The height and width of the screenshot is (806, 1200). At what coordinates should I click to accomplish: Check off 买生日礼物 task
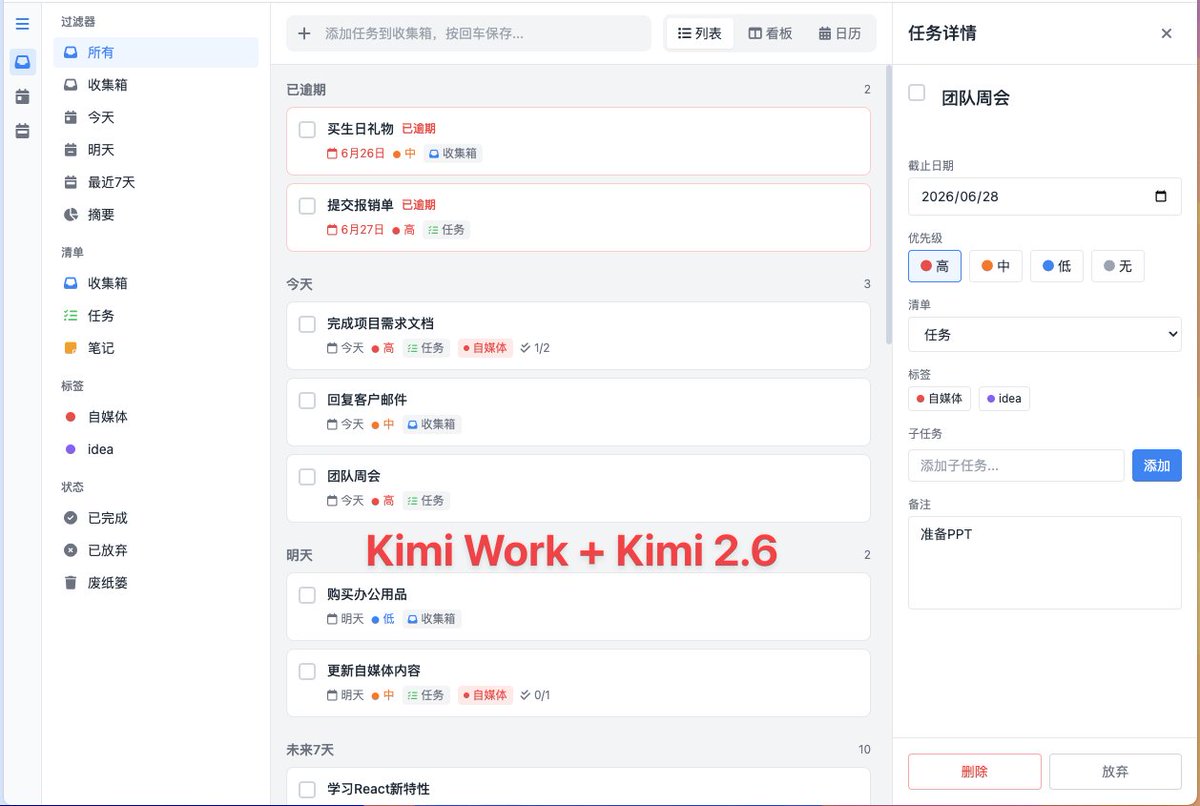click(307, 130)
